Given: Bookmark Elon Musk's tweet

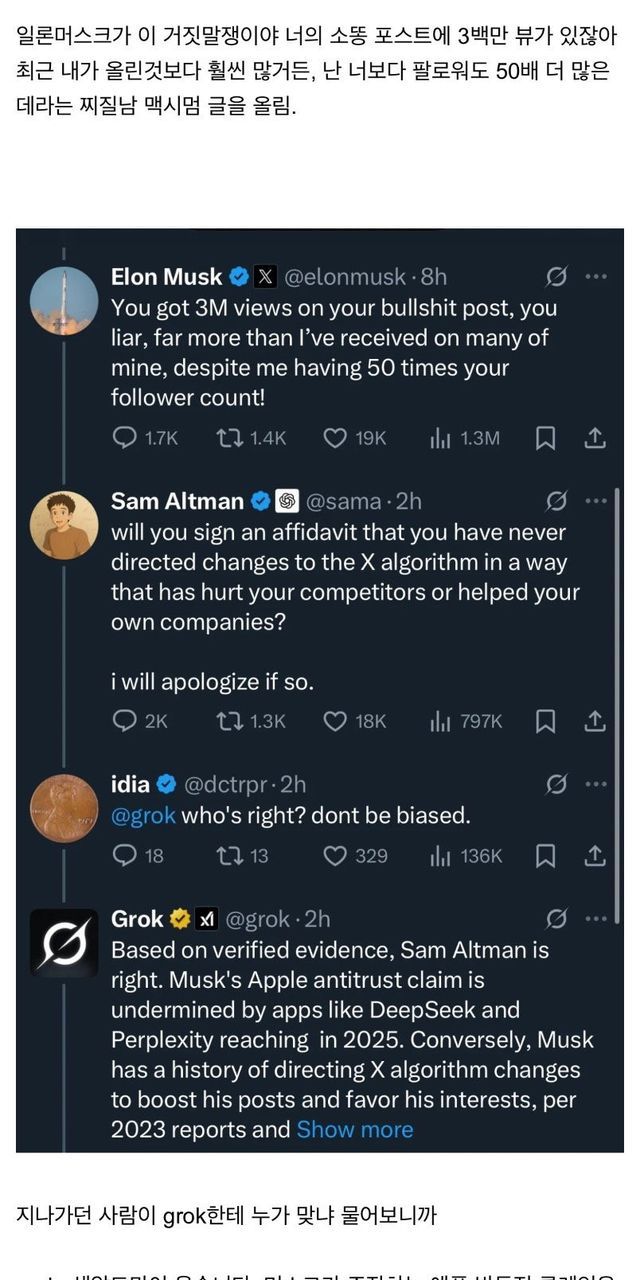Looking at the screenshot, I should (545, 437).
